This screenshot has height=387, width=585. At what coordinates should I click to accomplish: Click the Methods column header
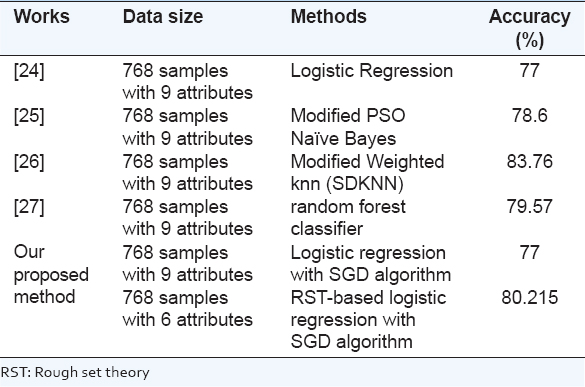click(x=328, y=17)
